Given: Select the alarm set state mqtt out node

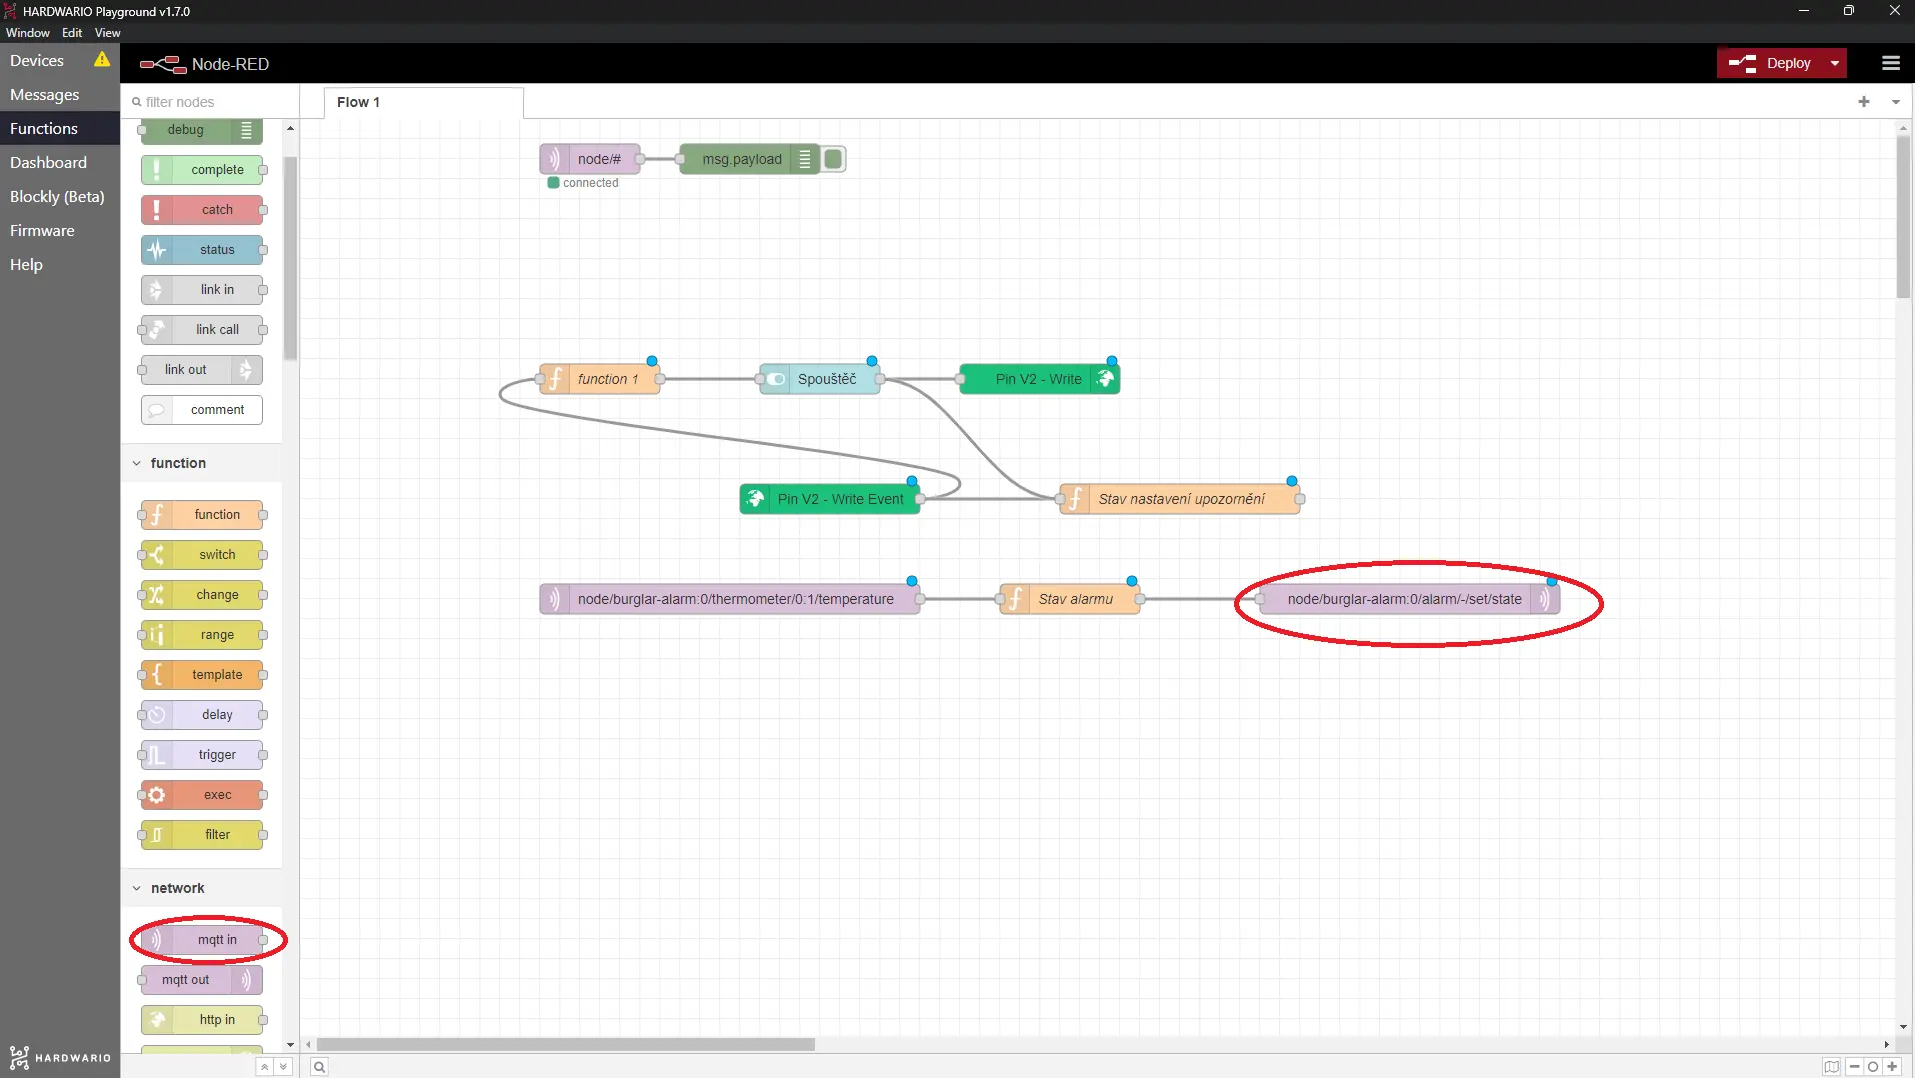Looking at the screenshot, I should point(1410,599).
